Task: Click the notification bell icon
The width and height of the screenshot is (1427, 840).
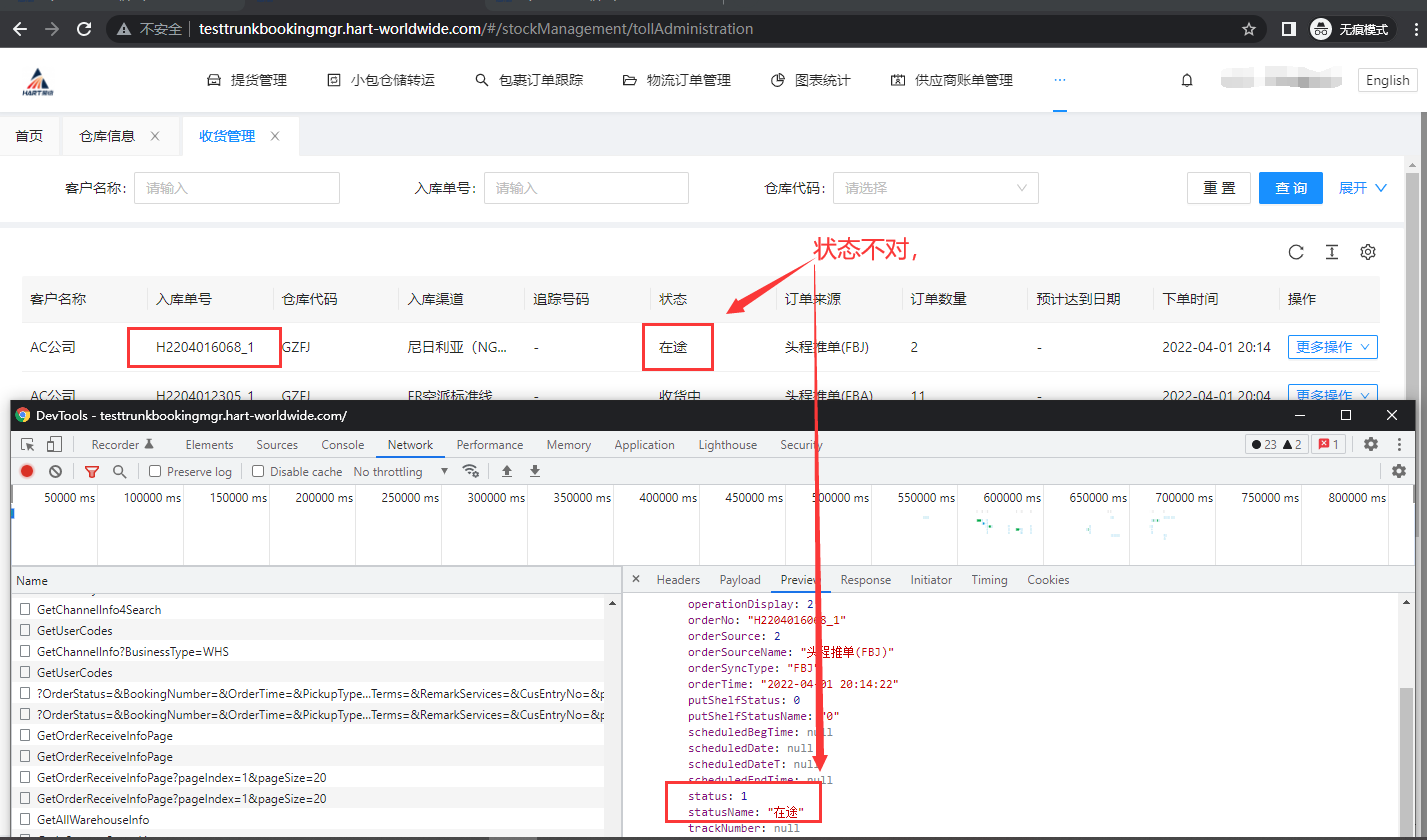Action: pyautogui.click(x=1187, y=81)
